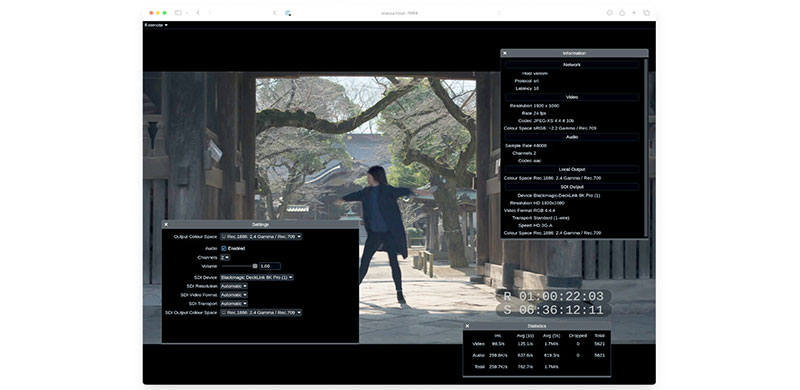Open the Channels dropdown in Settings
This screenshot has height=390, width=800.
click(x=224, y=257)
